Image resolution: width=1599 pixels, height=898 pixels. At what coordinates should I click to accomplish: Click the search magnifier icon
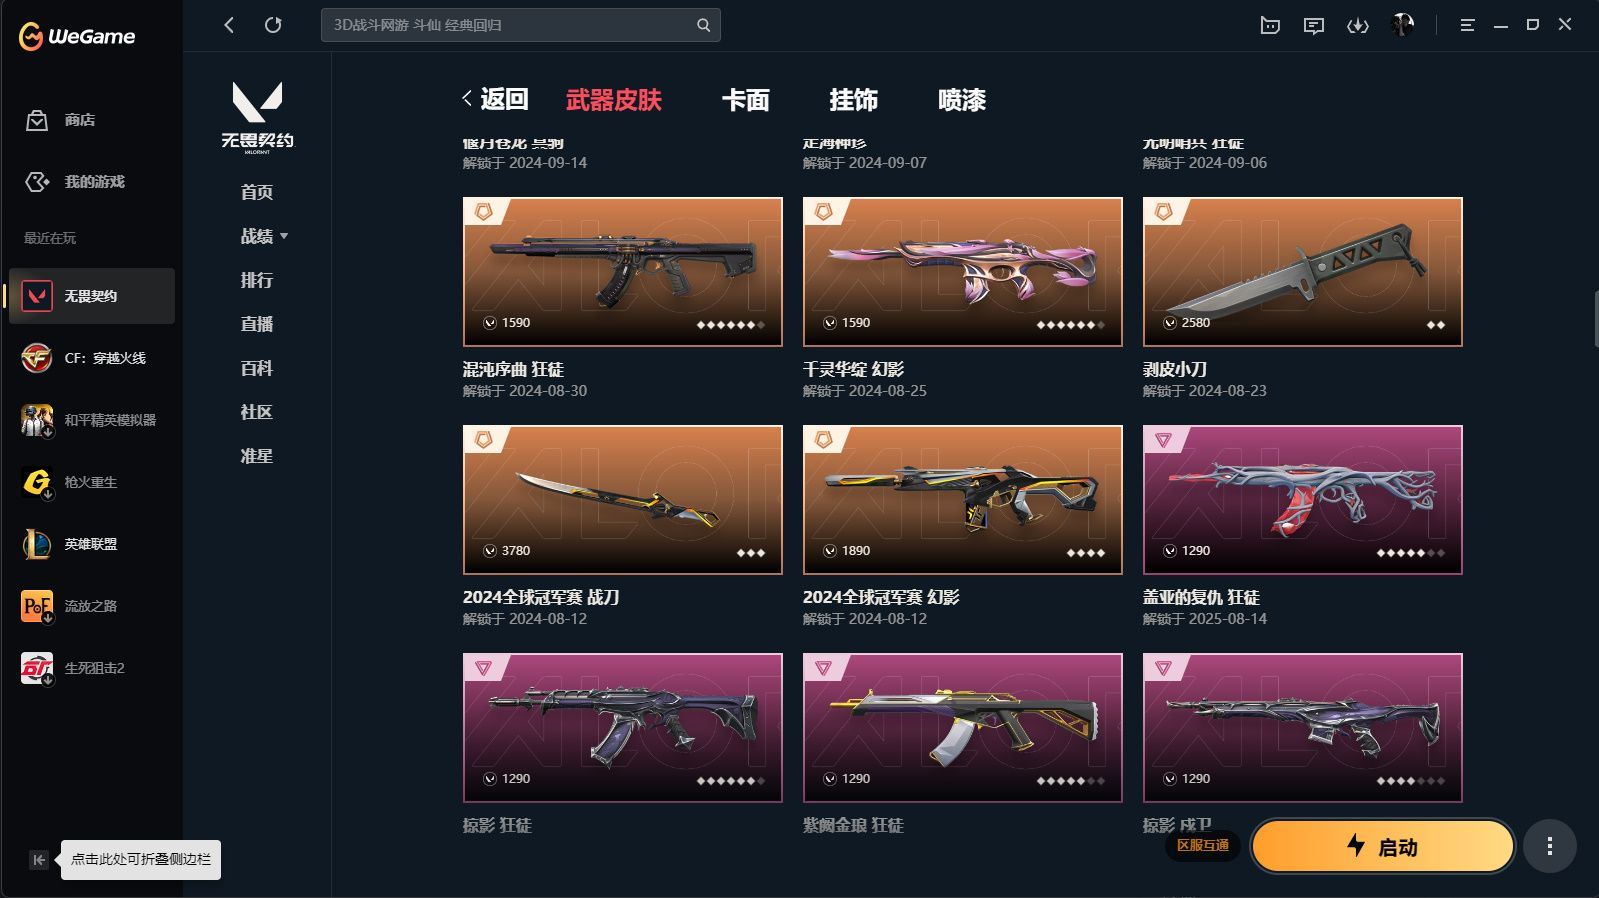pos(703,25)
